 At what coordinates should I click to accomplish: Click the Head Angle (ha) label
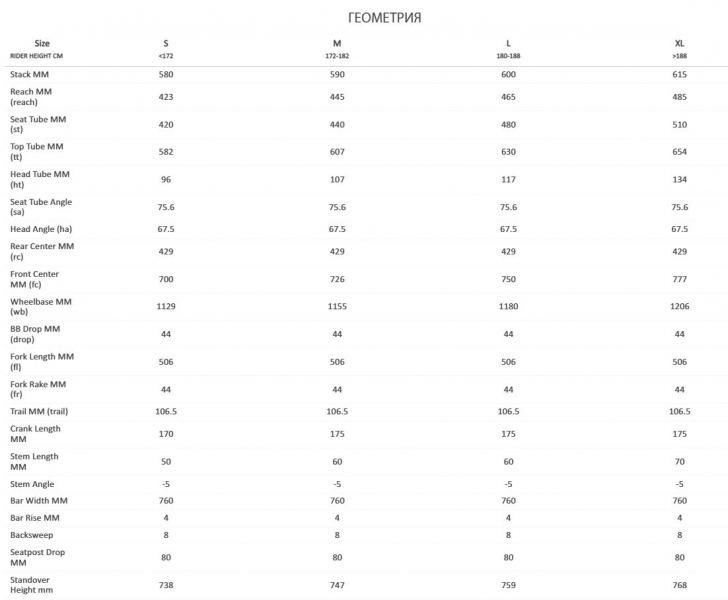41,229
